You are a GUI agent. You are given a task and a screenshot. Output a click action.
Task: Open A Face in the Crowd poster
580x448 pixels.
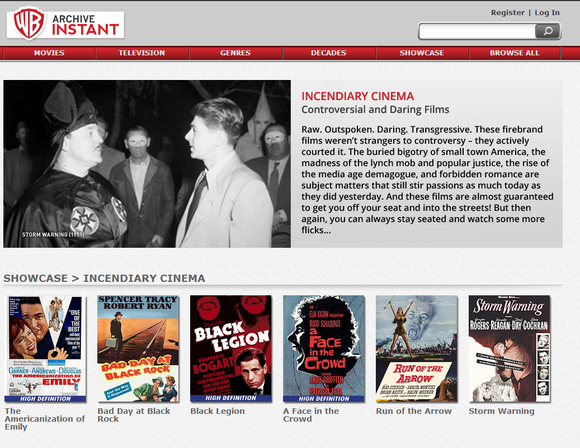coord(324,349)
